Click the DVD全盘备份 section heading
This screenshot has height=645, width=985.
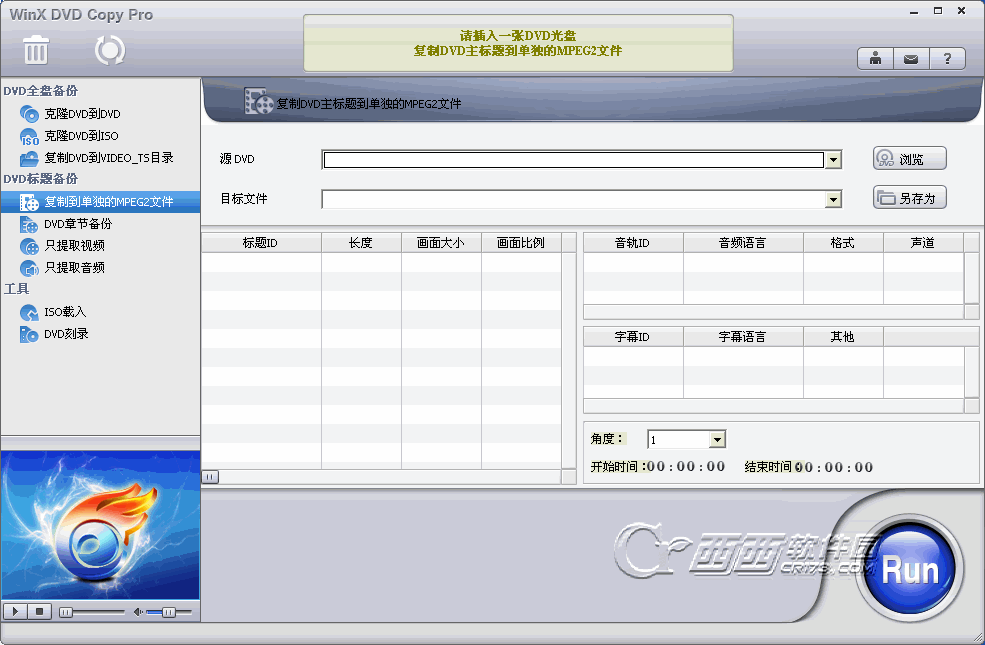[x=41, y=90]
